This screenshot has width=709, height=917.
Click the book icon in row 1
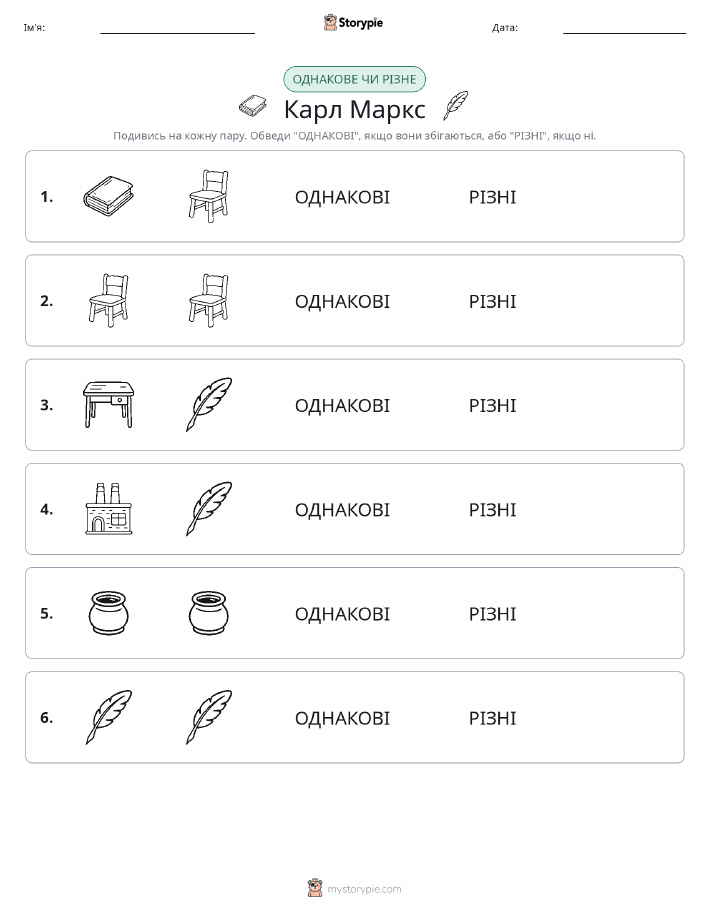(108, 196)
